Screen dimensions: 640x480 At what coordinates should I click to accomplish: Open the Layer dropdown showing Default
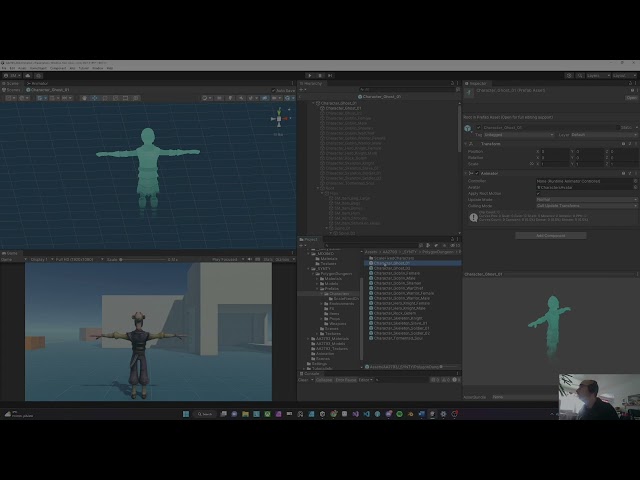(603, 135)
